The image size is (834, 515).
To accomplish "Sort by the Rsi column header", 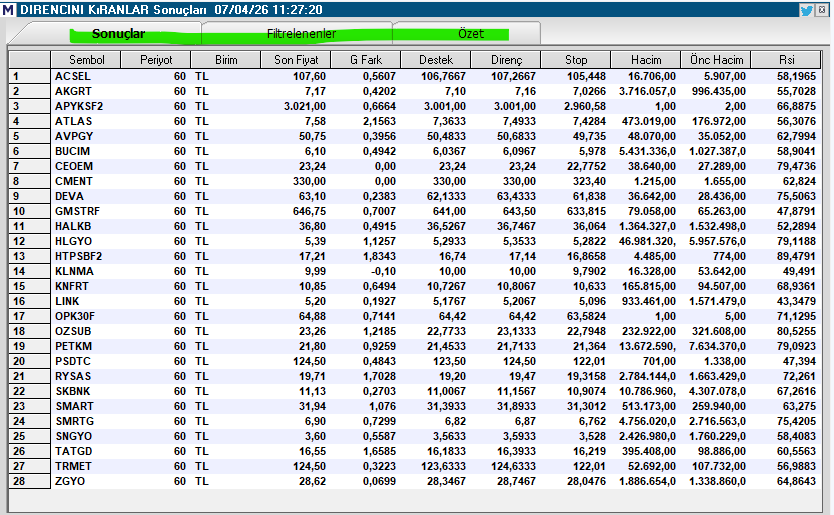I will click(786, 60).
